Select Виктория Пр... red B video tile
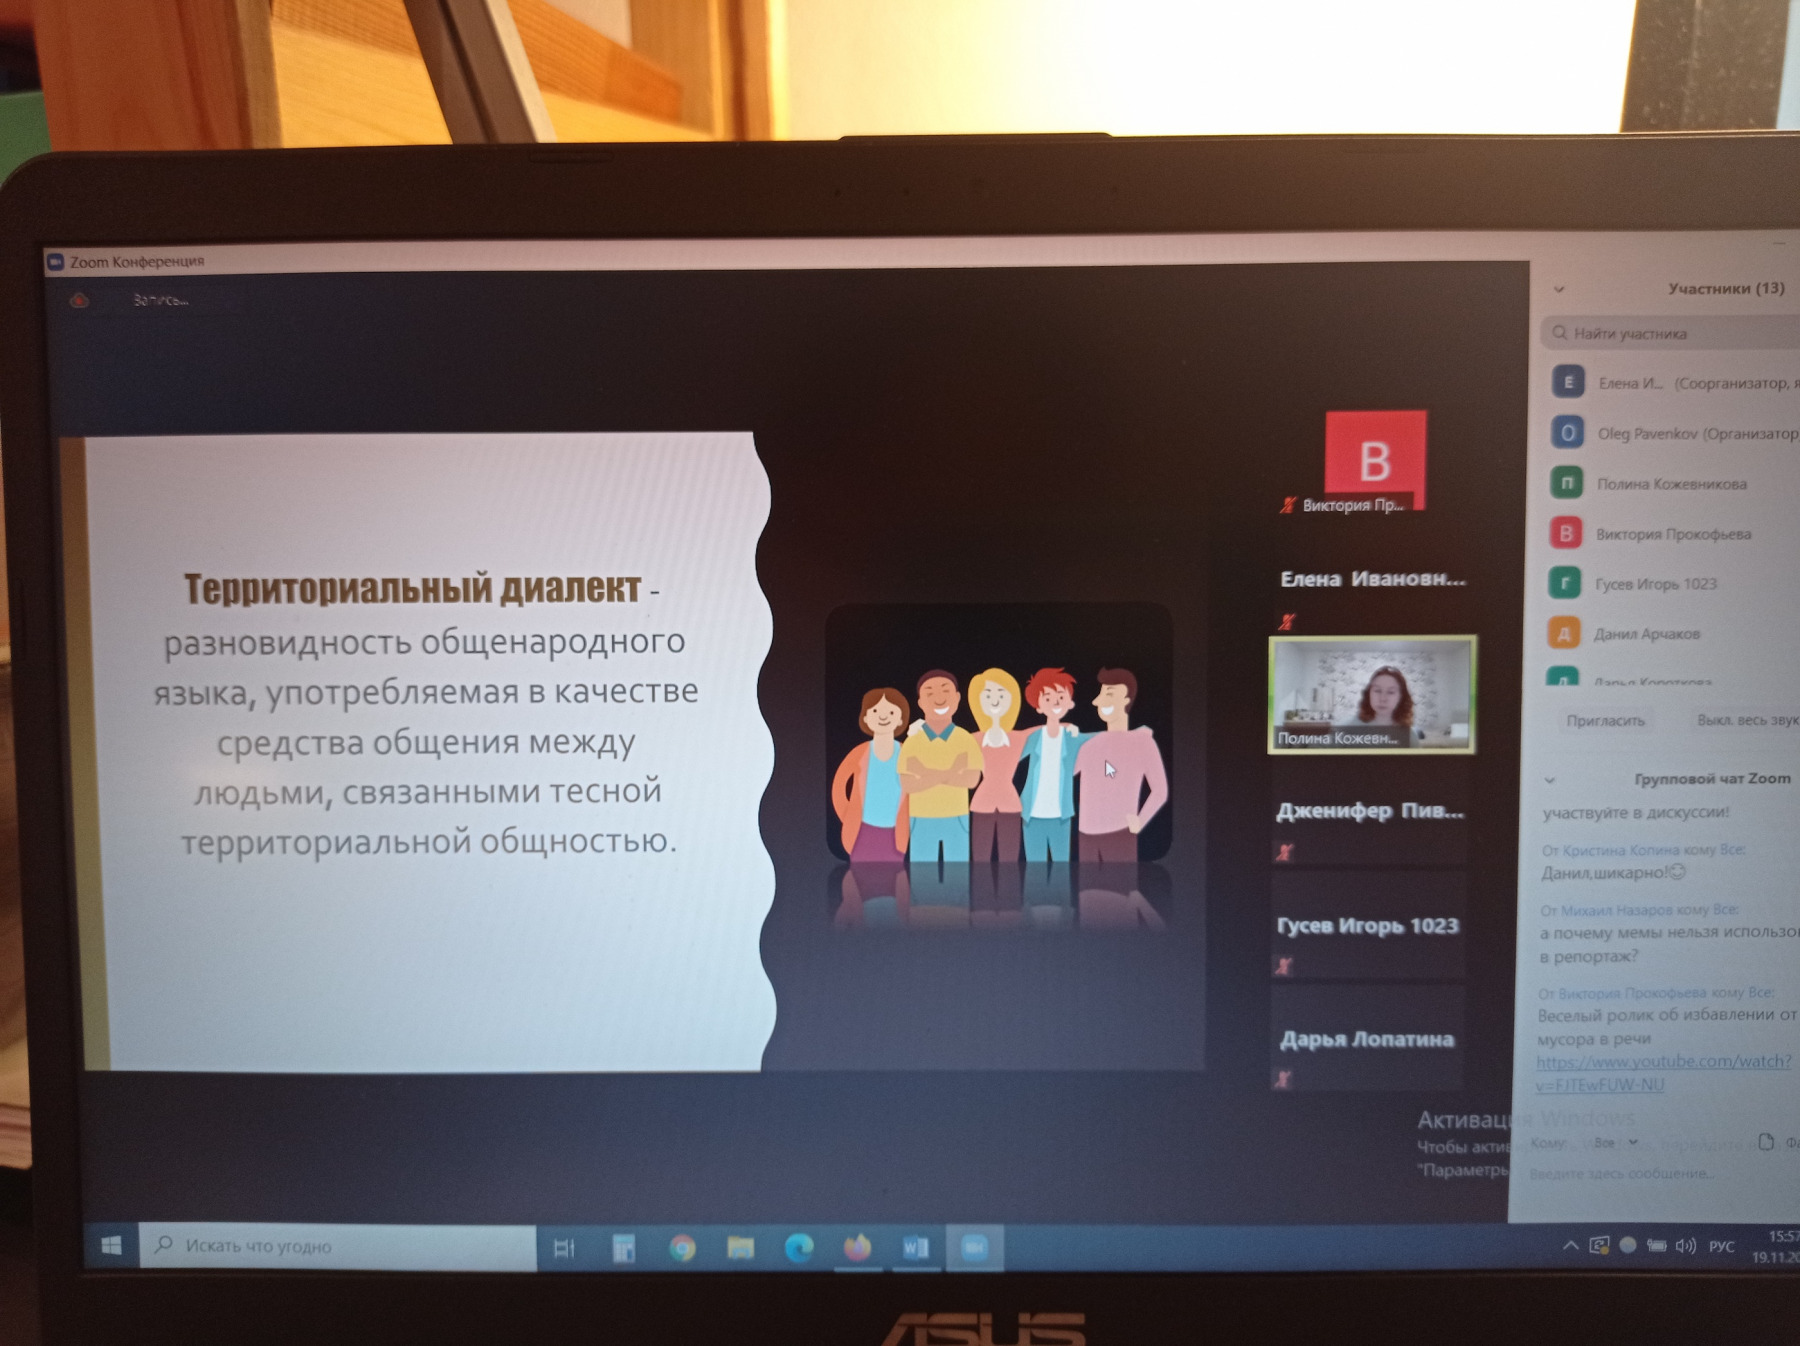The width and height of the screenshot is (1800, 1346). 1376,461
